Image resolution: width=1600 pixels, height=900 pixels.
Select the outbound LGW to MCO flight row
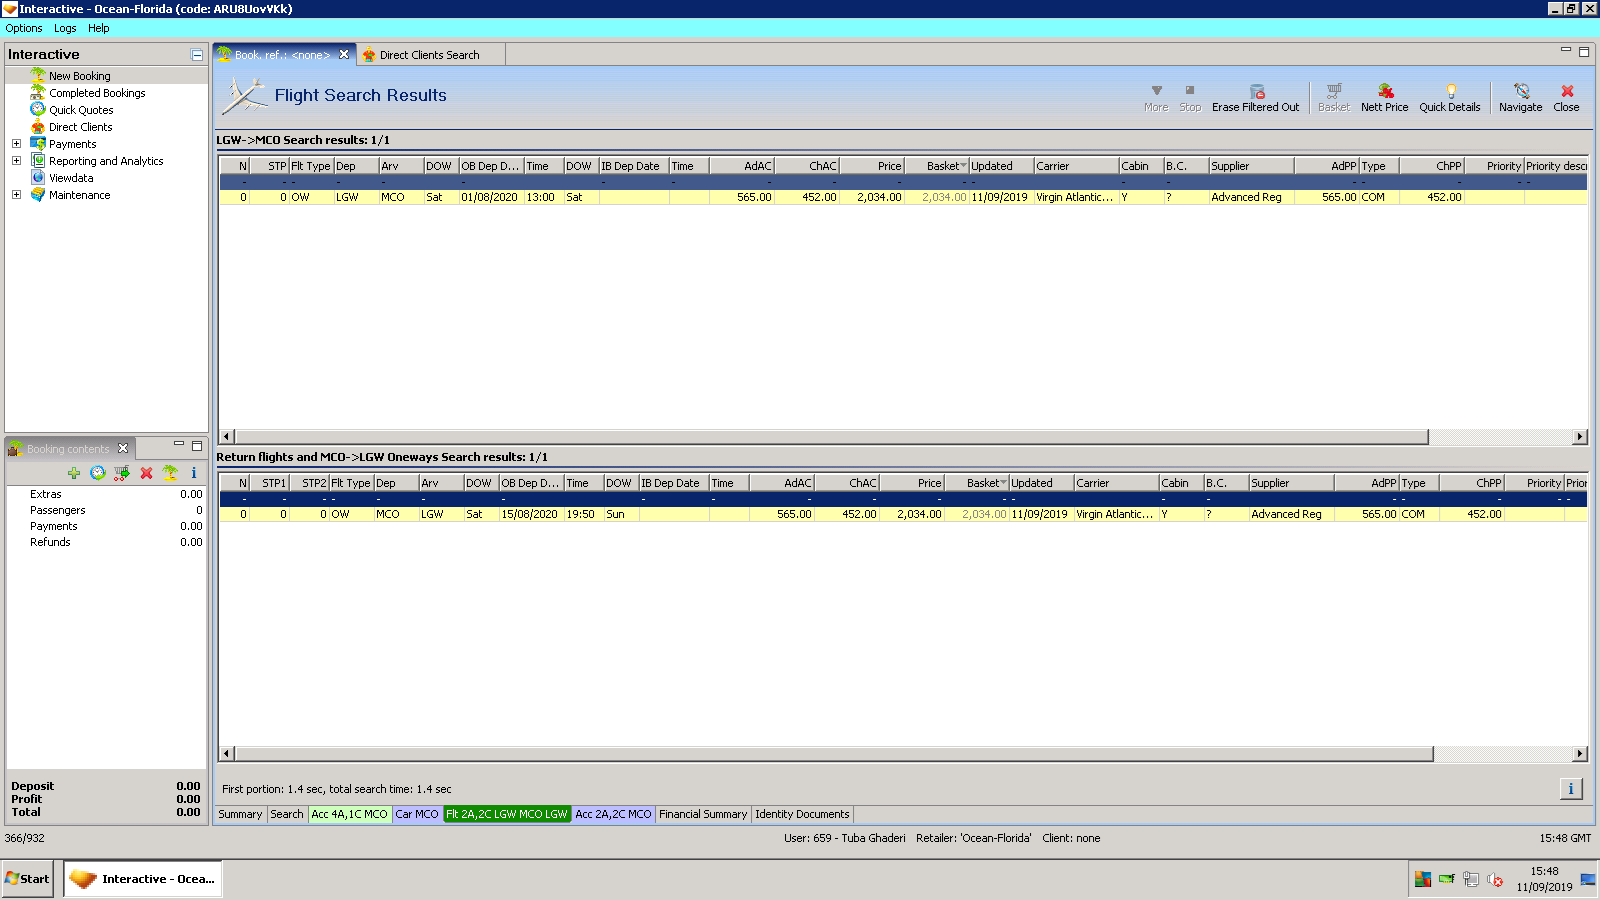point(903,198)
